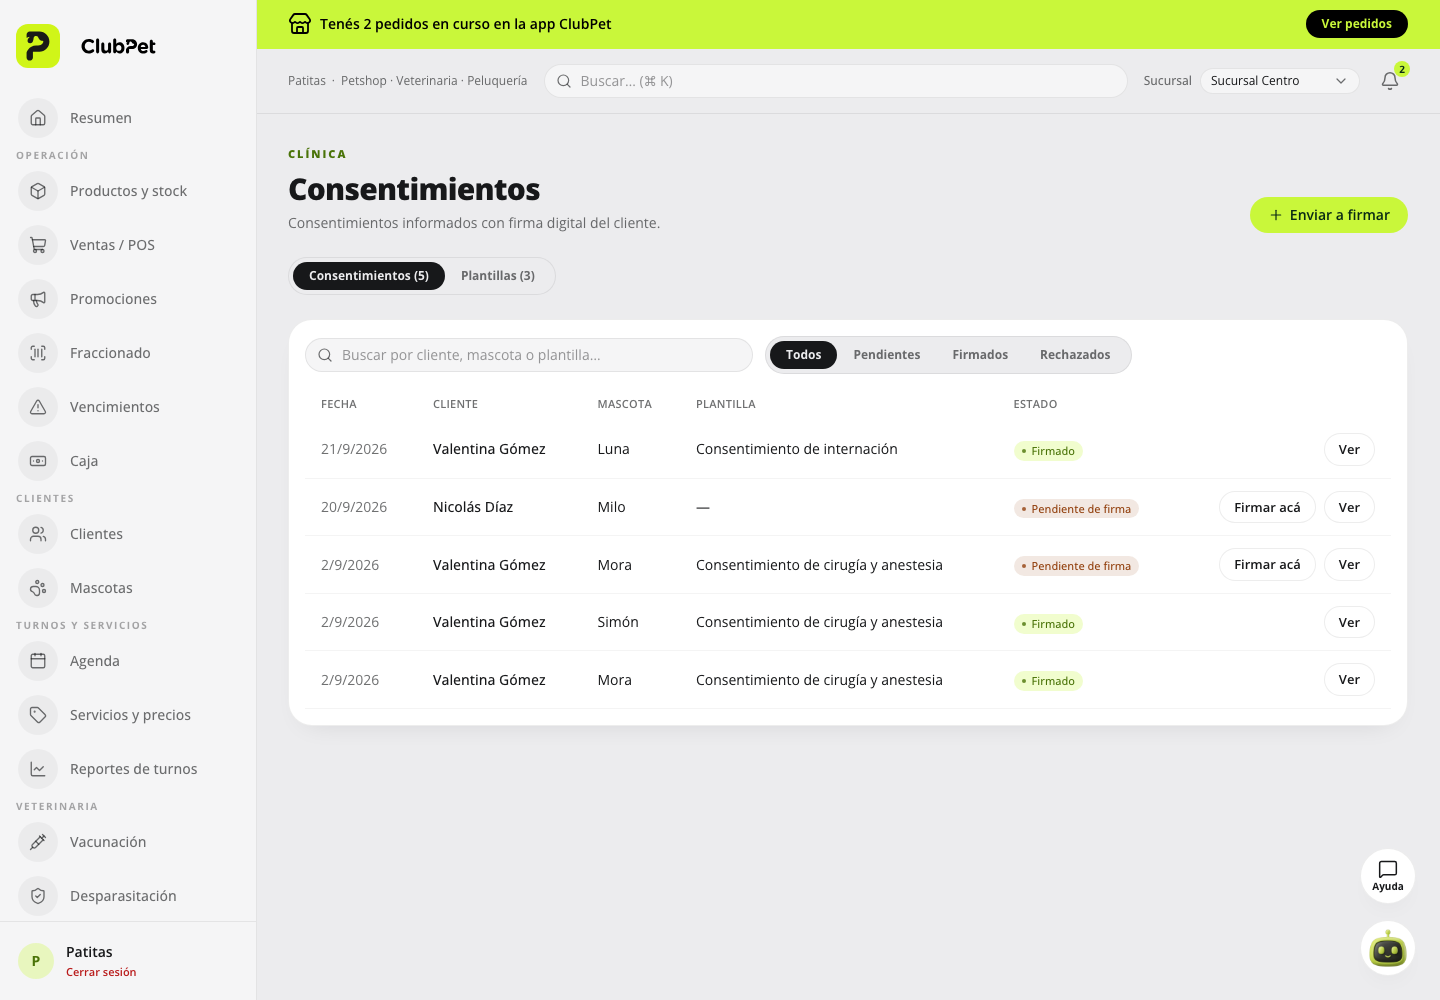Click the FECHA column header
Viewport: 1440px width, 1000px height.
tap(339, 404)
